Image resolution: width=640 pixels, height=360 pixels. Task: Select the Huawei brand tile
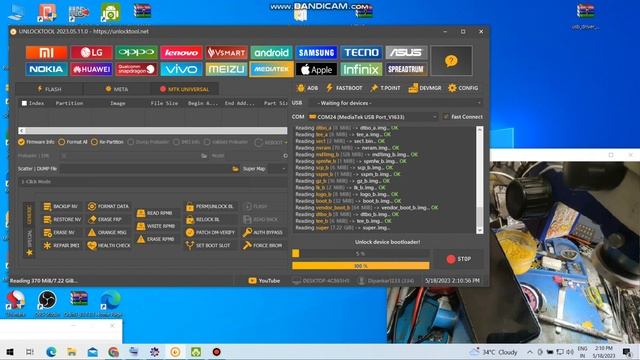[x=91, y=69]
